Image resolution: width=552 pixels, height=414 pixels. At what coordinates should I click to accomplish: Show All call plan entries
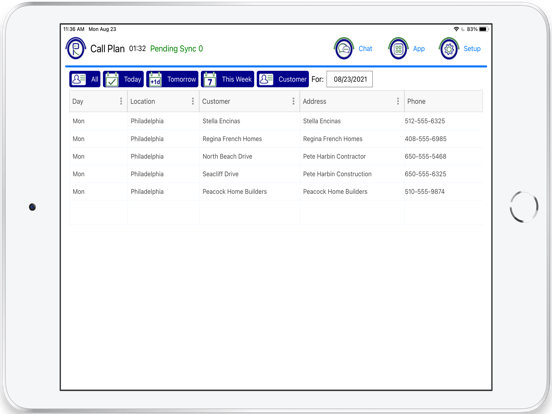click(x=85, y=79)
